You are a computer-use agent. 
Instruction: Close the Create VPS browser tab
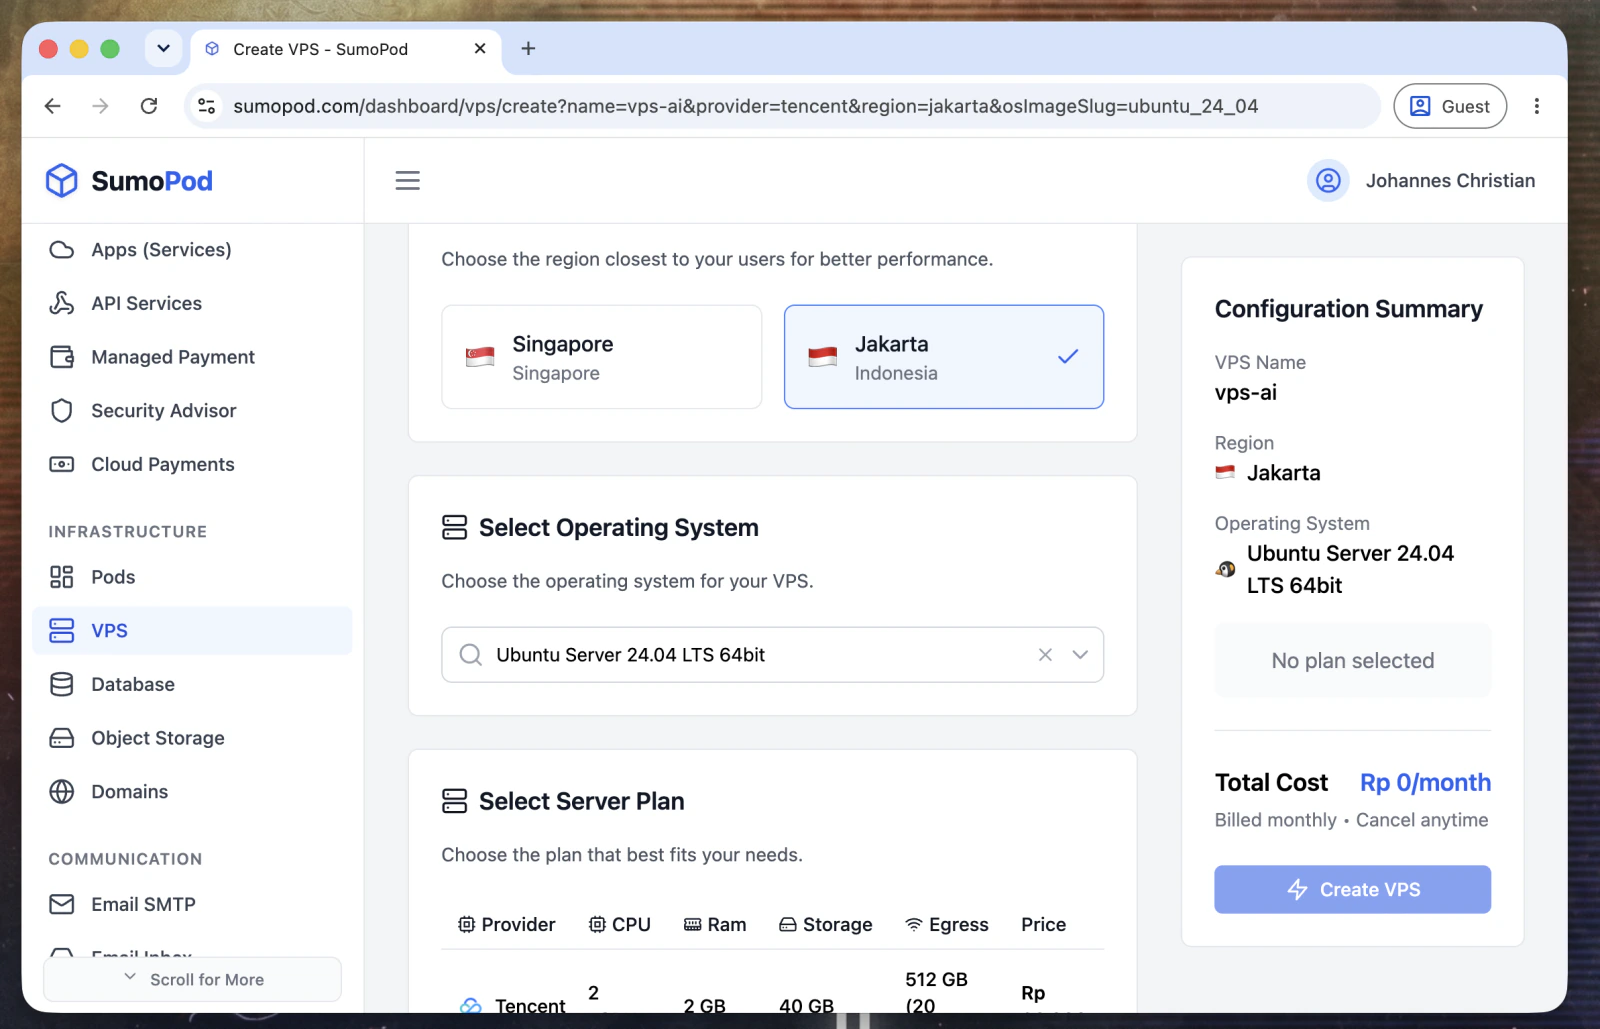(480, 49)
